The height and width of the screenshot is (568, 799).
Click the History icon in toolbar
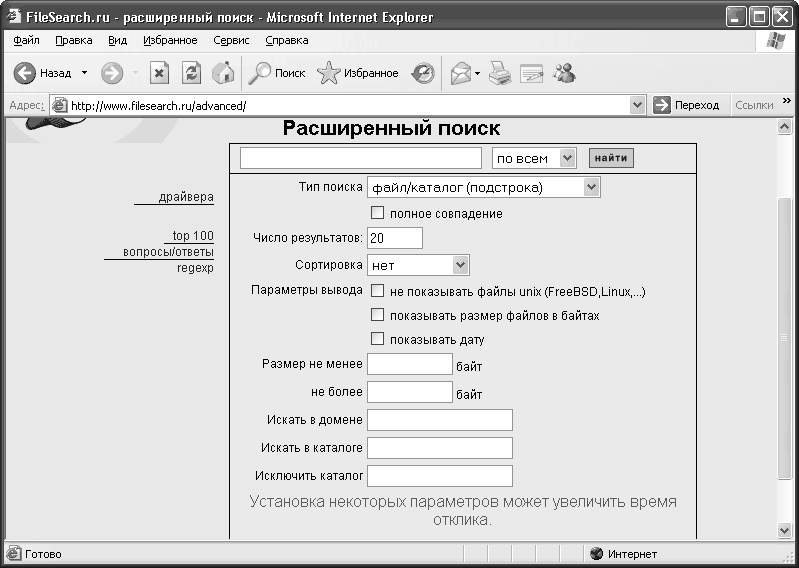424,73
